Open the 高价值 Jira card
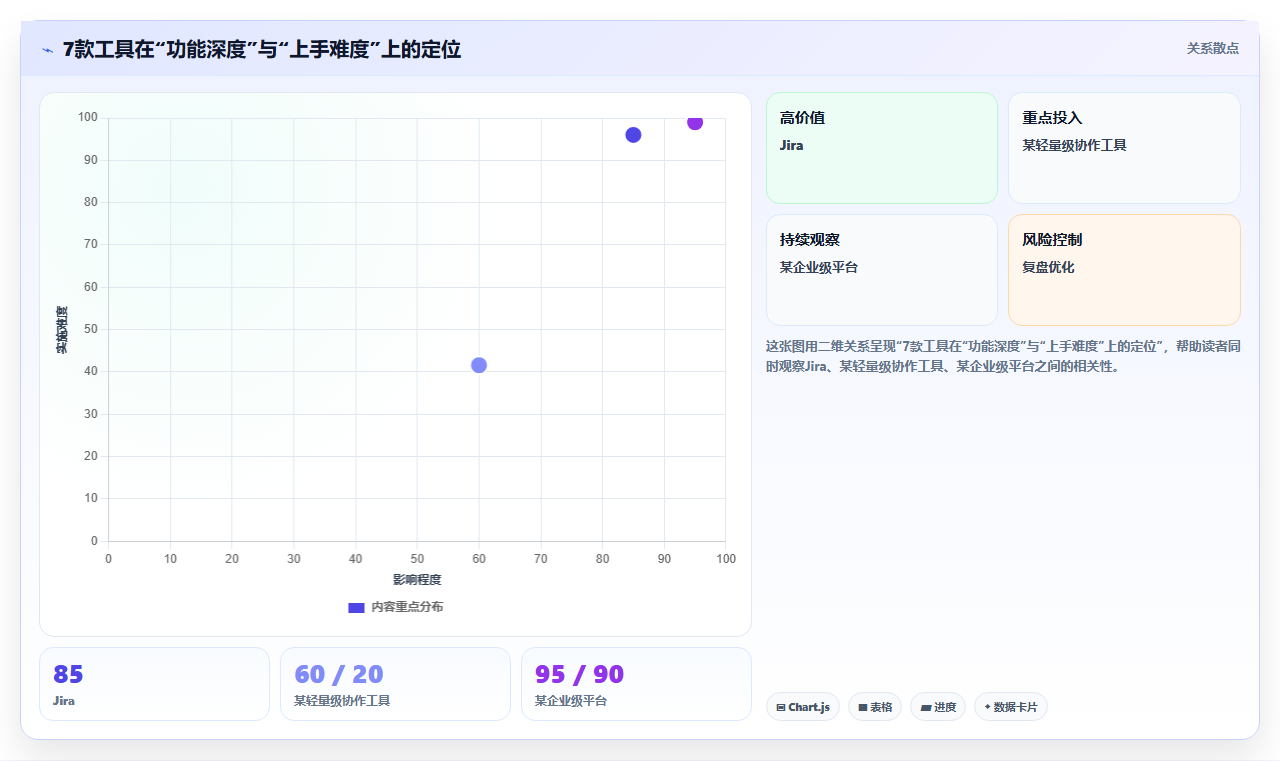The width and height of the screenshot is (1280, 761). coord(882,148)
